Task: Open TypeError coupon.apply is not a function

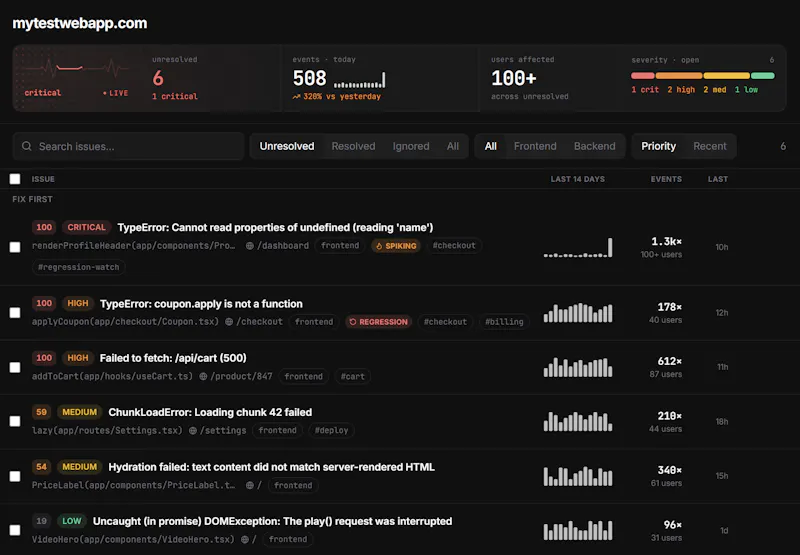Action: pos(201,304)
